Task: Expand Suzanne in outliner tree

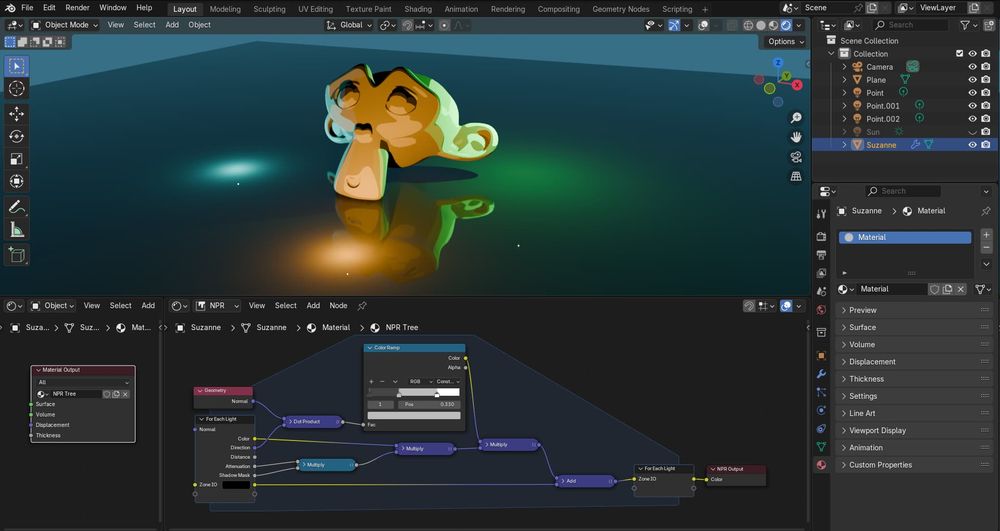Action: (844, 145)
